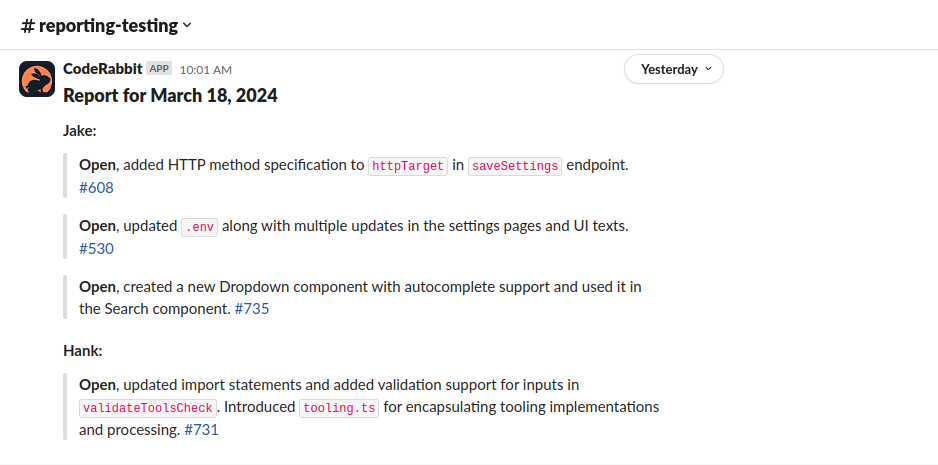Click the .env code snippet
The height and width of the screenshot is (465, 938).
coord(200,227)
